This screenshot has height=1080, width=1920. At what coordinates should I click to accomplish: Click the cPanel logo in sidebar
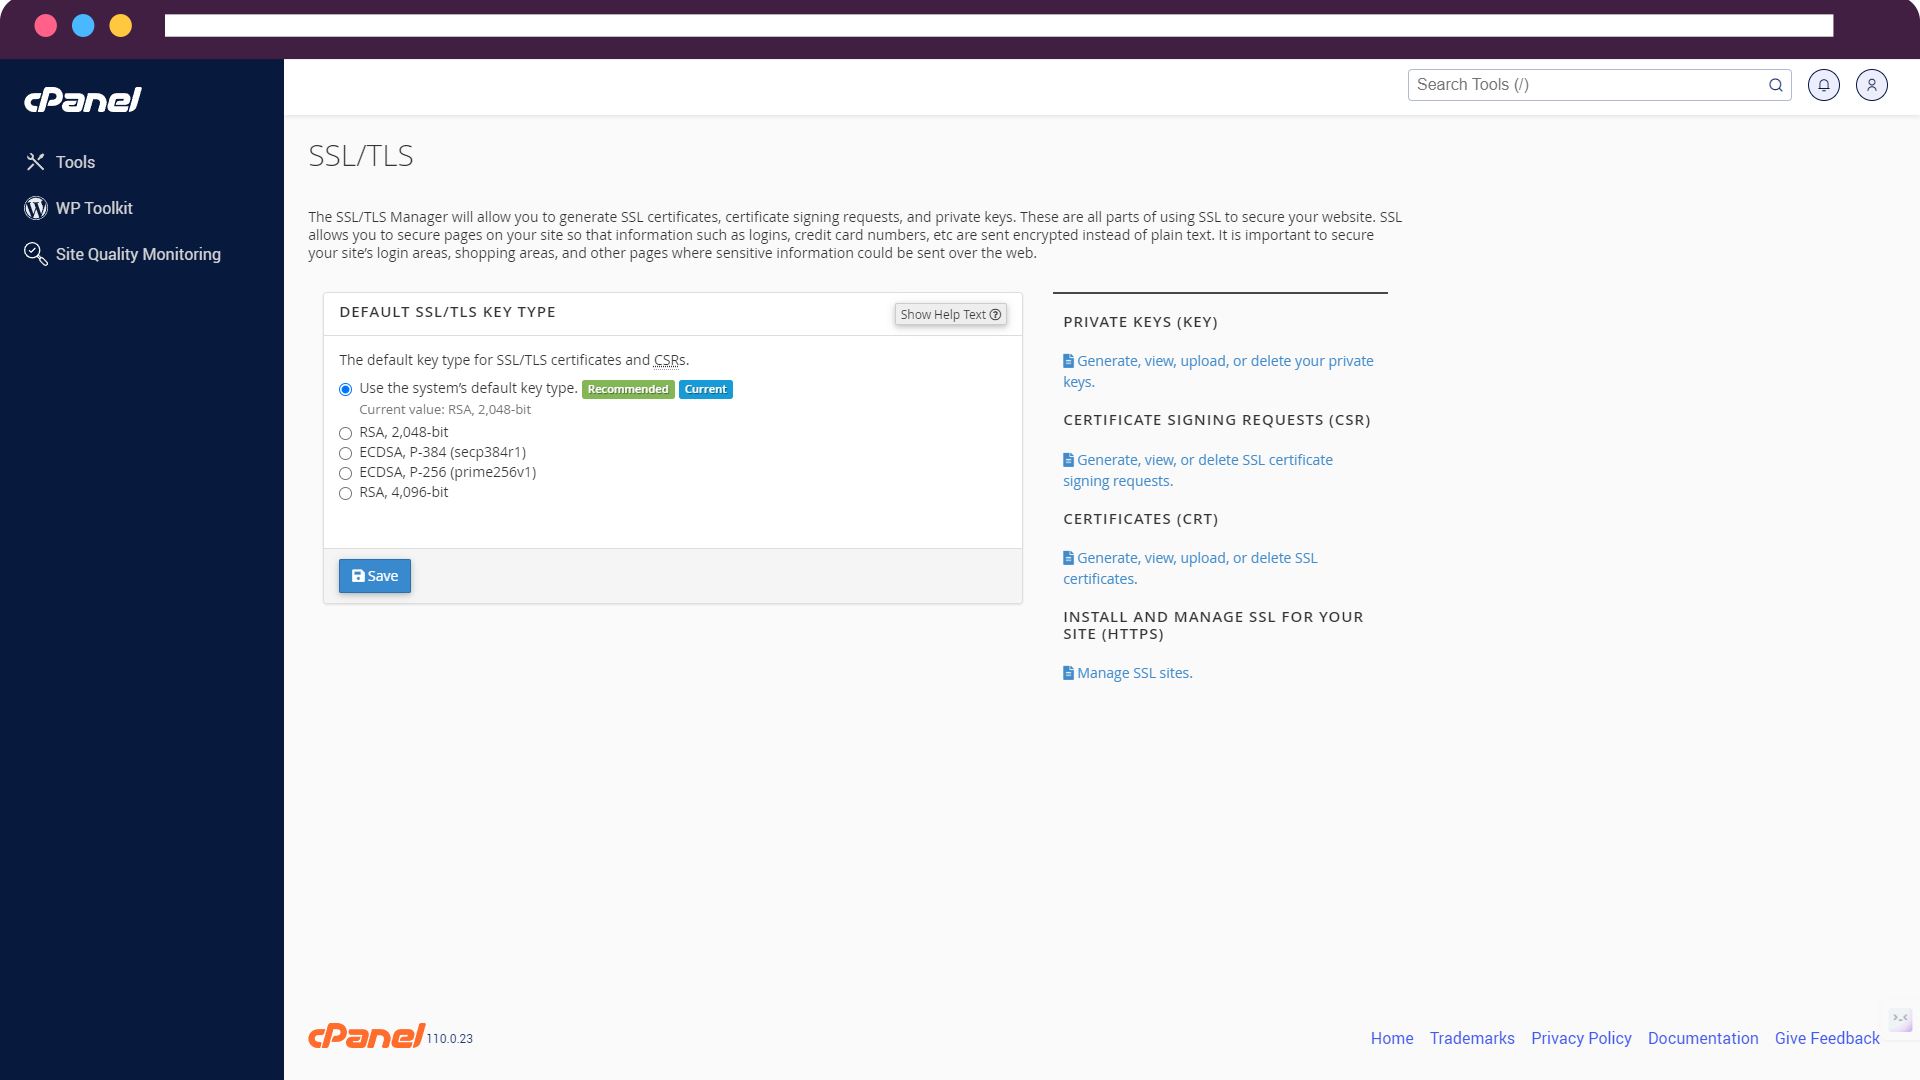(x=83, y=99)
